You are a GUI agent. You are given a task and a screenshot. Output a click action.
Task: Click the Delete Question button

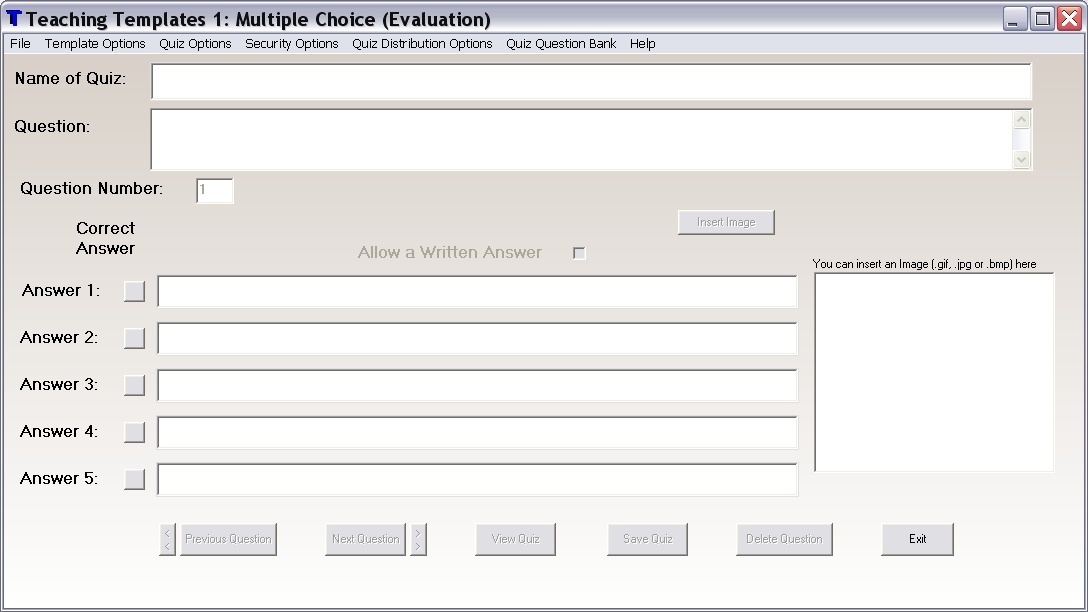[x=784, y=539]
